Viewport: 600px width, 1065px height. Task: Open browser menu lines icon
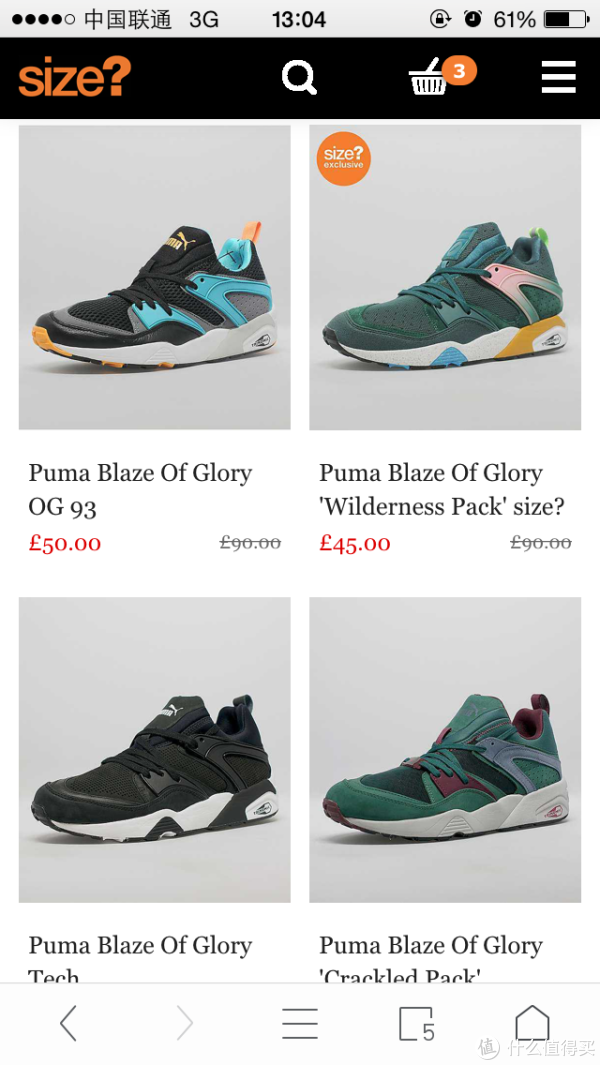point(300,1023)
